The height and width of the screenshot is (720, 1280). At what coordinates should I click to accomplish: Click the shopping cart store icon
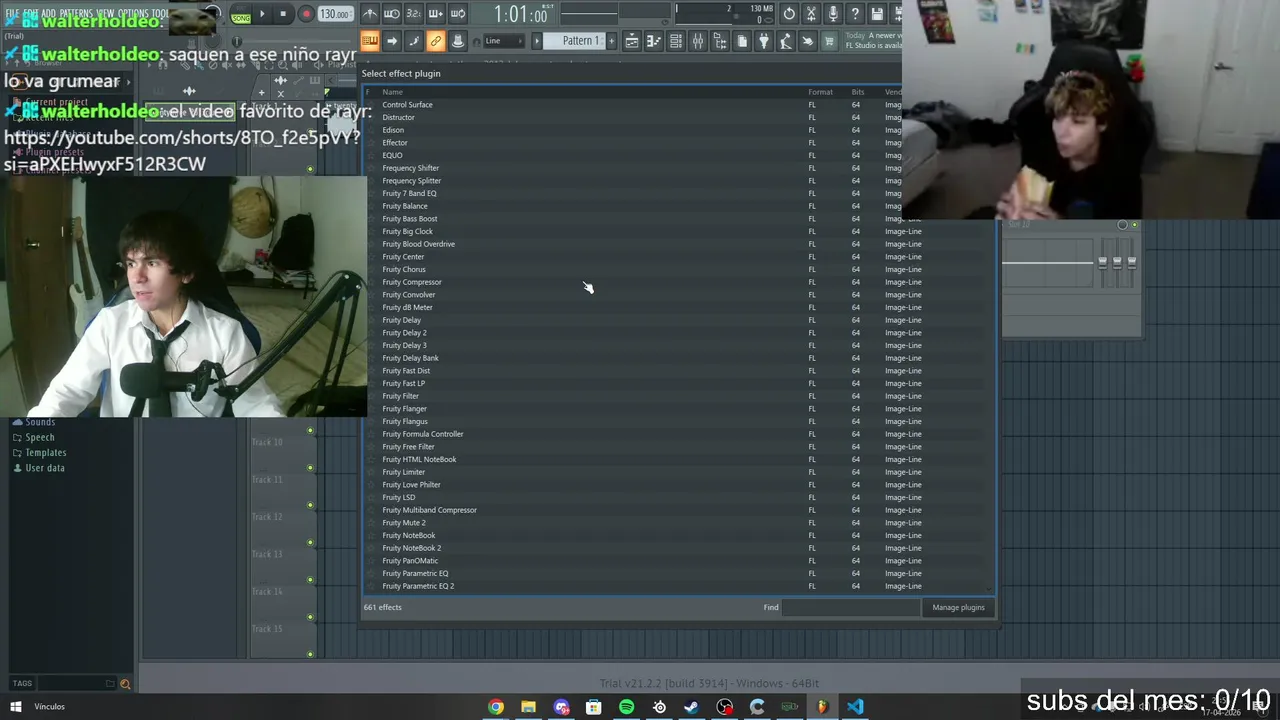pyautogui.click(x=830, y=41)
